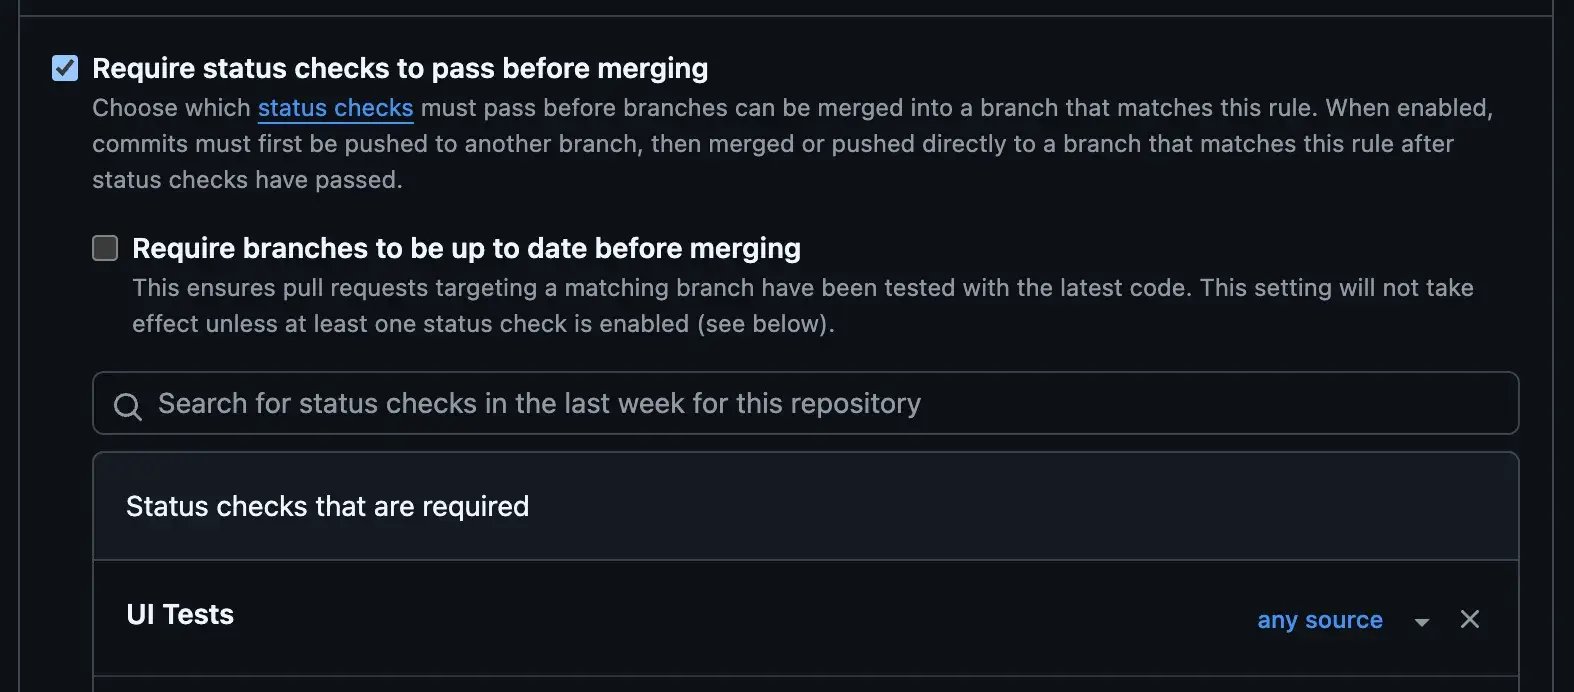The height and width of the screenshot is (692, 1574).
Task: Click the Require branches to be up to date label
Action: click(466, 248)
